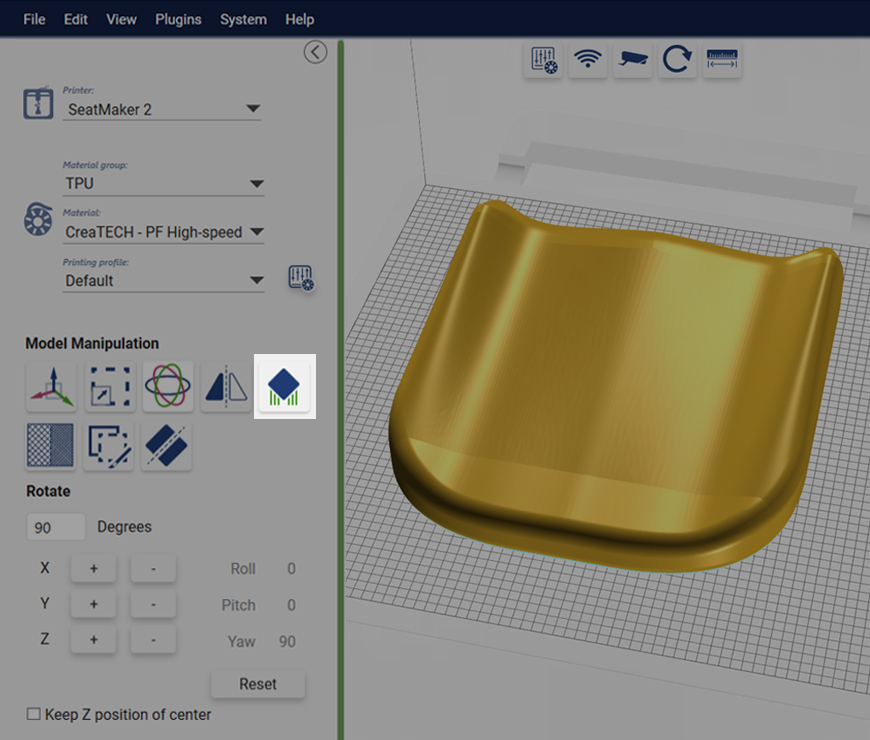Select the Scale model tool
Viewport: 870px width, 740px height.
(x=110, y=387)
